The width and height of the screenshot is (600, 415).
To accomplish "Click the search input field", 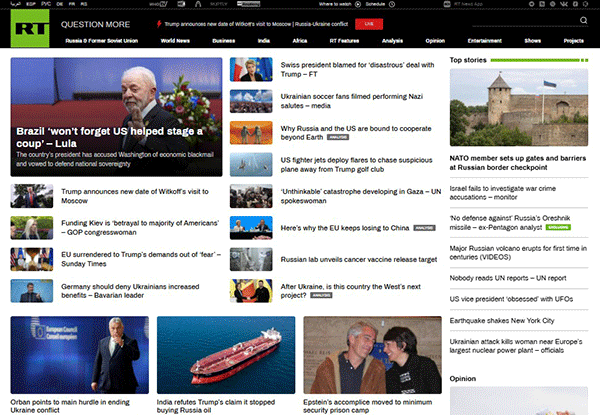I will tap(524, 21).
